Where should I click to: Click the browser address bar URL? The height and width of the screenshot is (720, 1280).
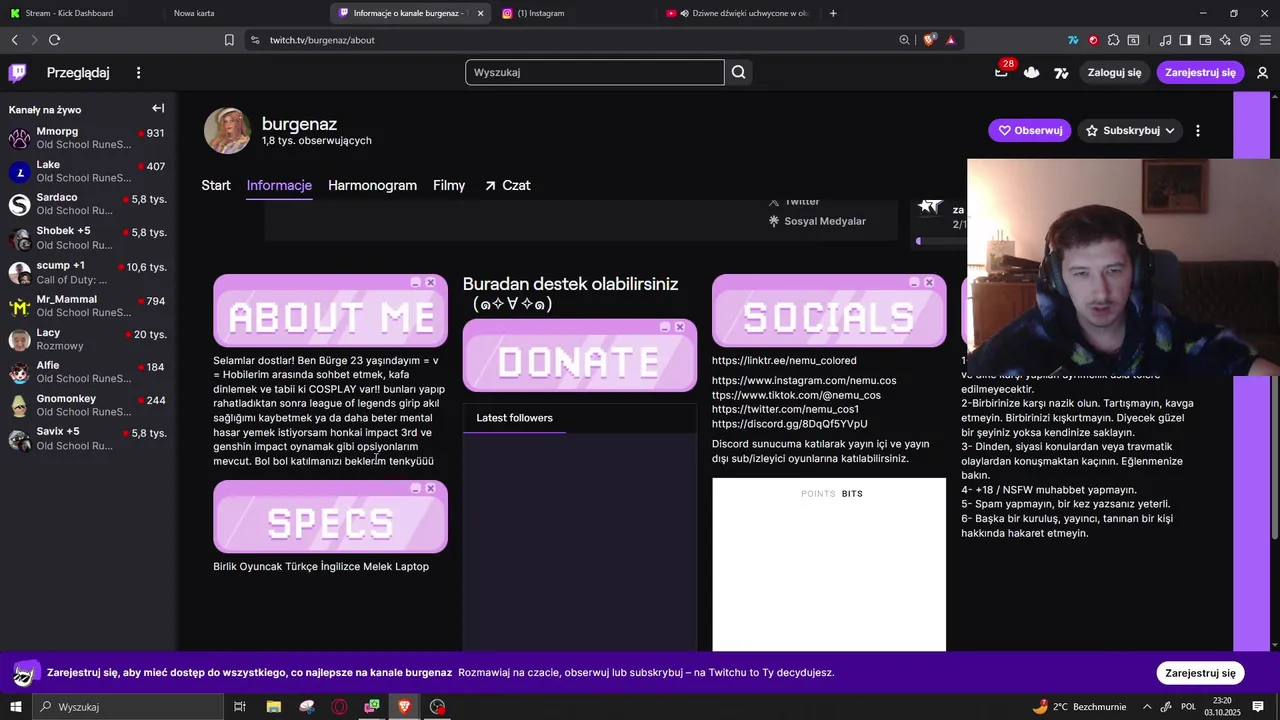[x=322, y=40]
